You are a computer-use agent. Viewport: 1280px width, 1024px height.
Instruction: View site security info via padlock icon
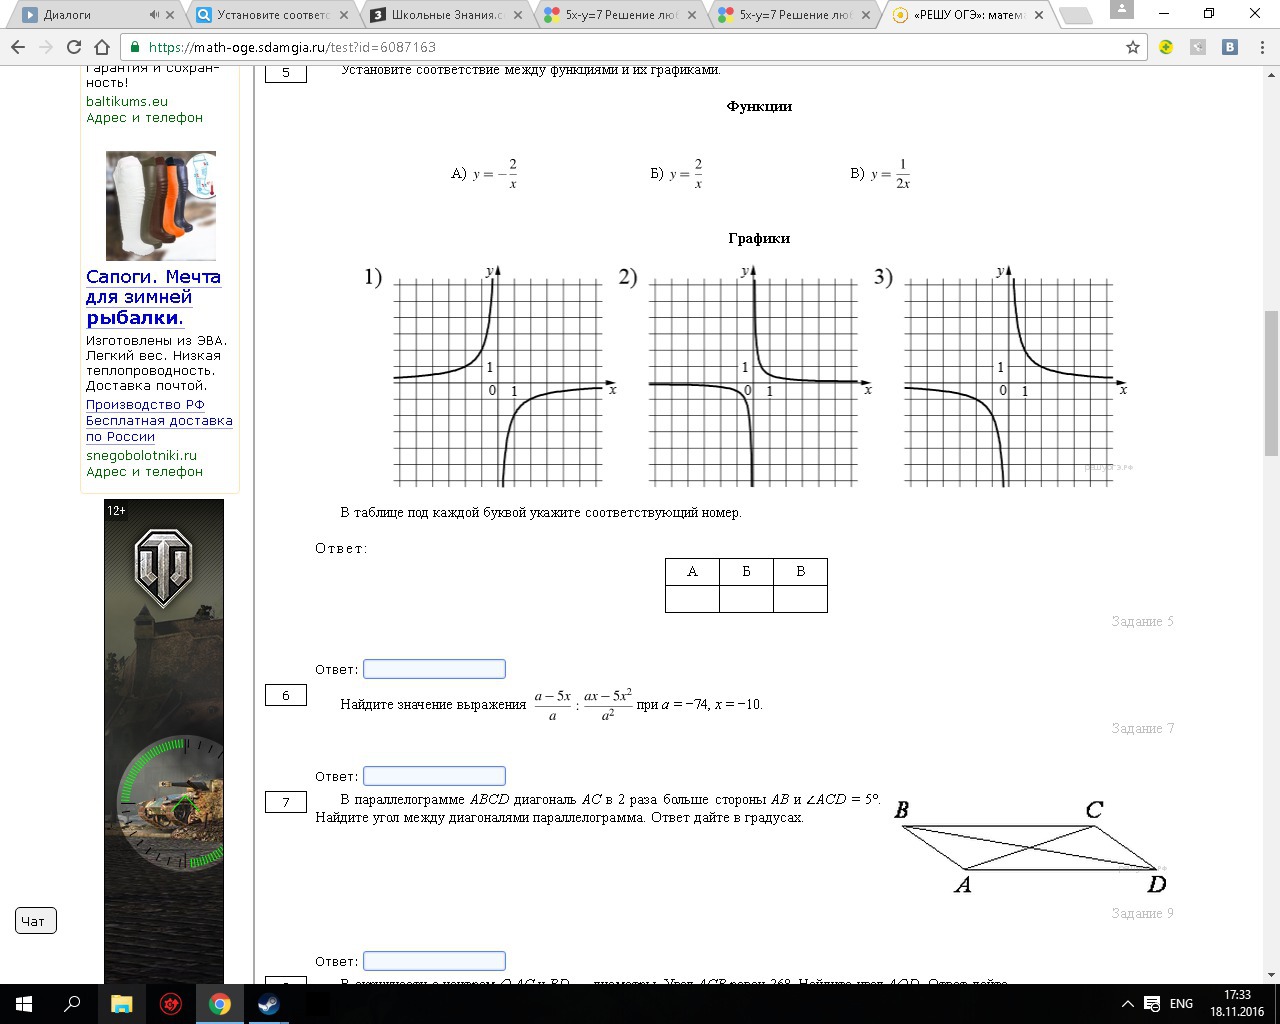point(135,47)
